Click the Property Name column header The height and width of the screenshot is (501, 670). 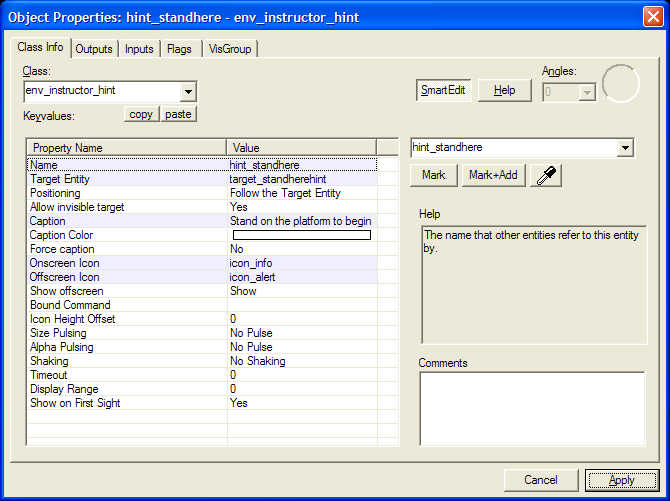(126, 148)
